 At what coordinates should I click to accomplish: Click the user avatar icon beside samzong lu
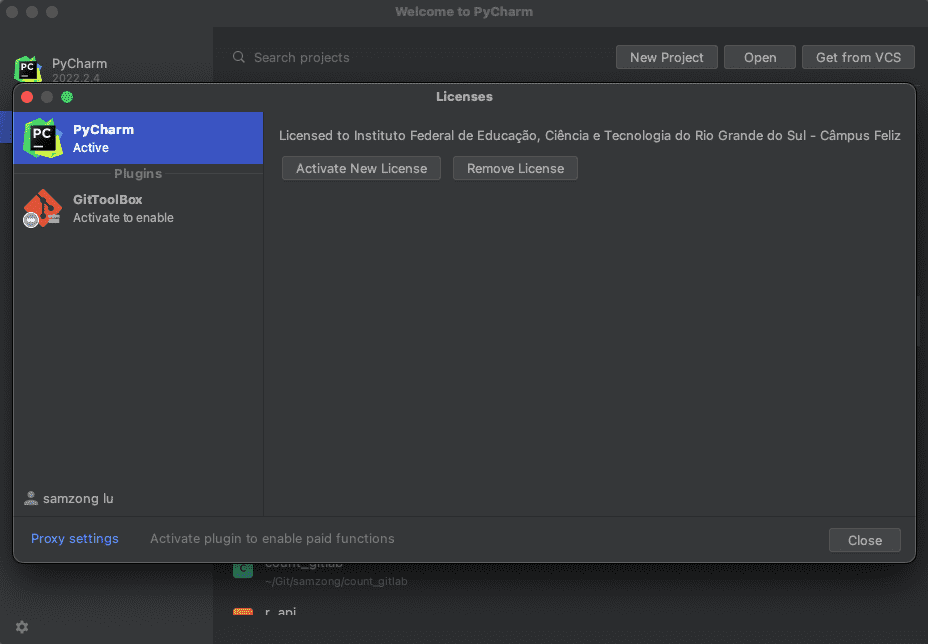click(x=31, y=498)
